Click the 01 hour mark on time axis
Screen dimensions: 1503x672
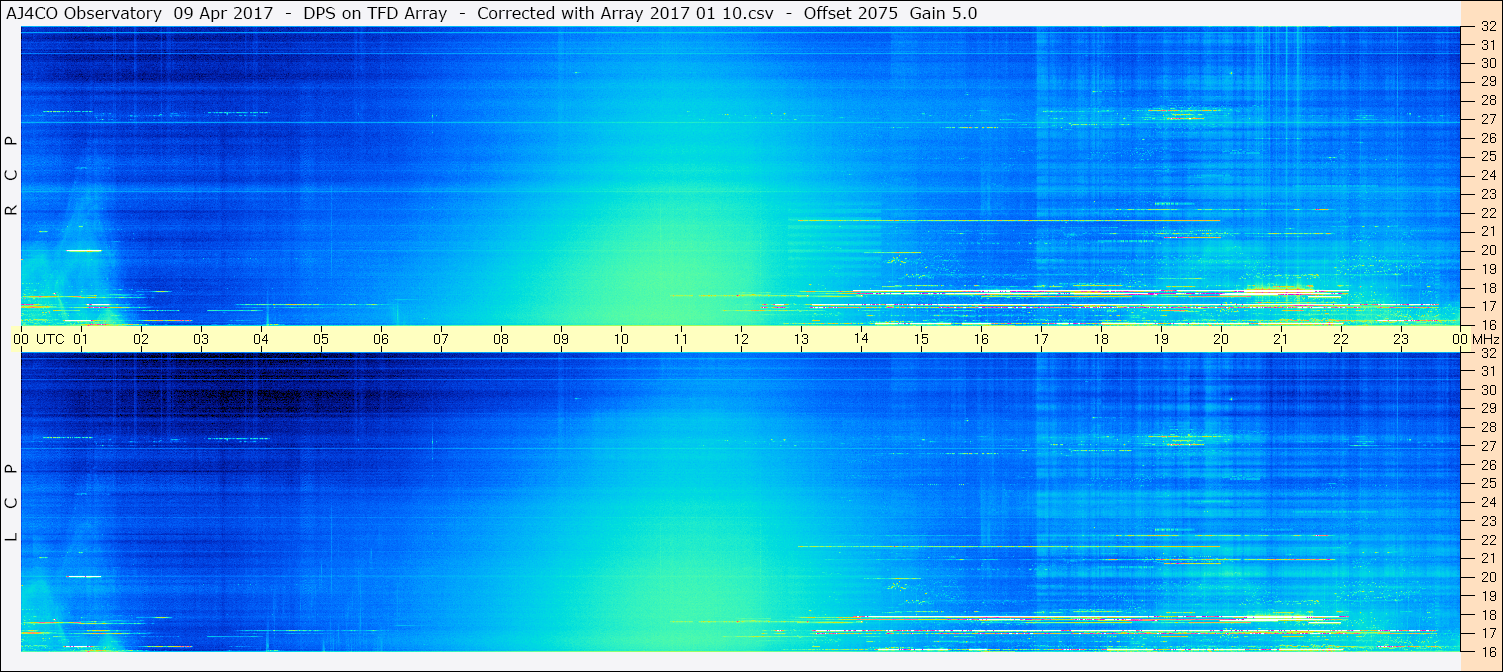(81, 339)
